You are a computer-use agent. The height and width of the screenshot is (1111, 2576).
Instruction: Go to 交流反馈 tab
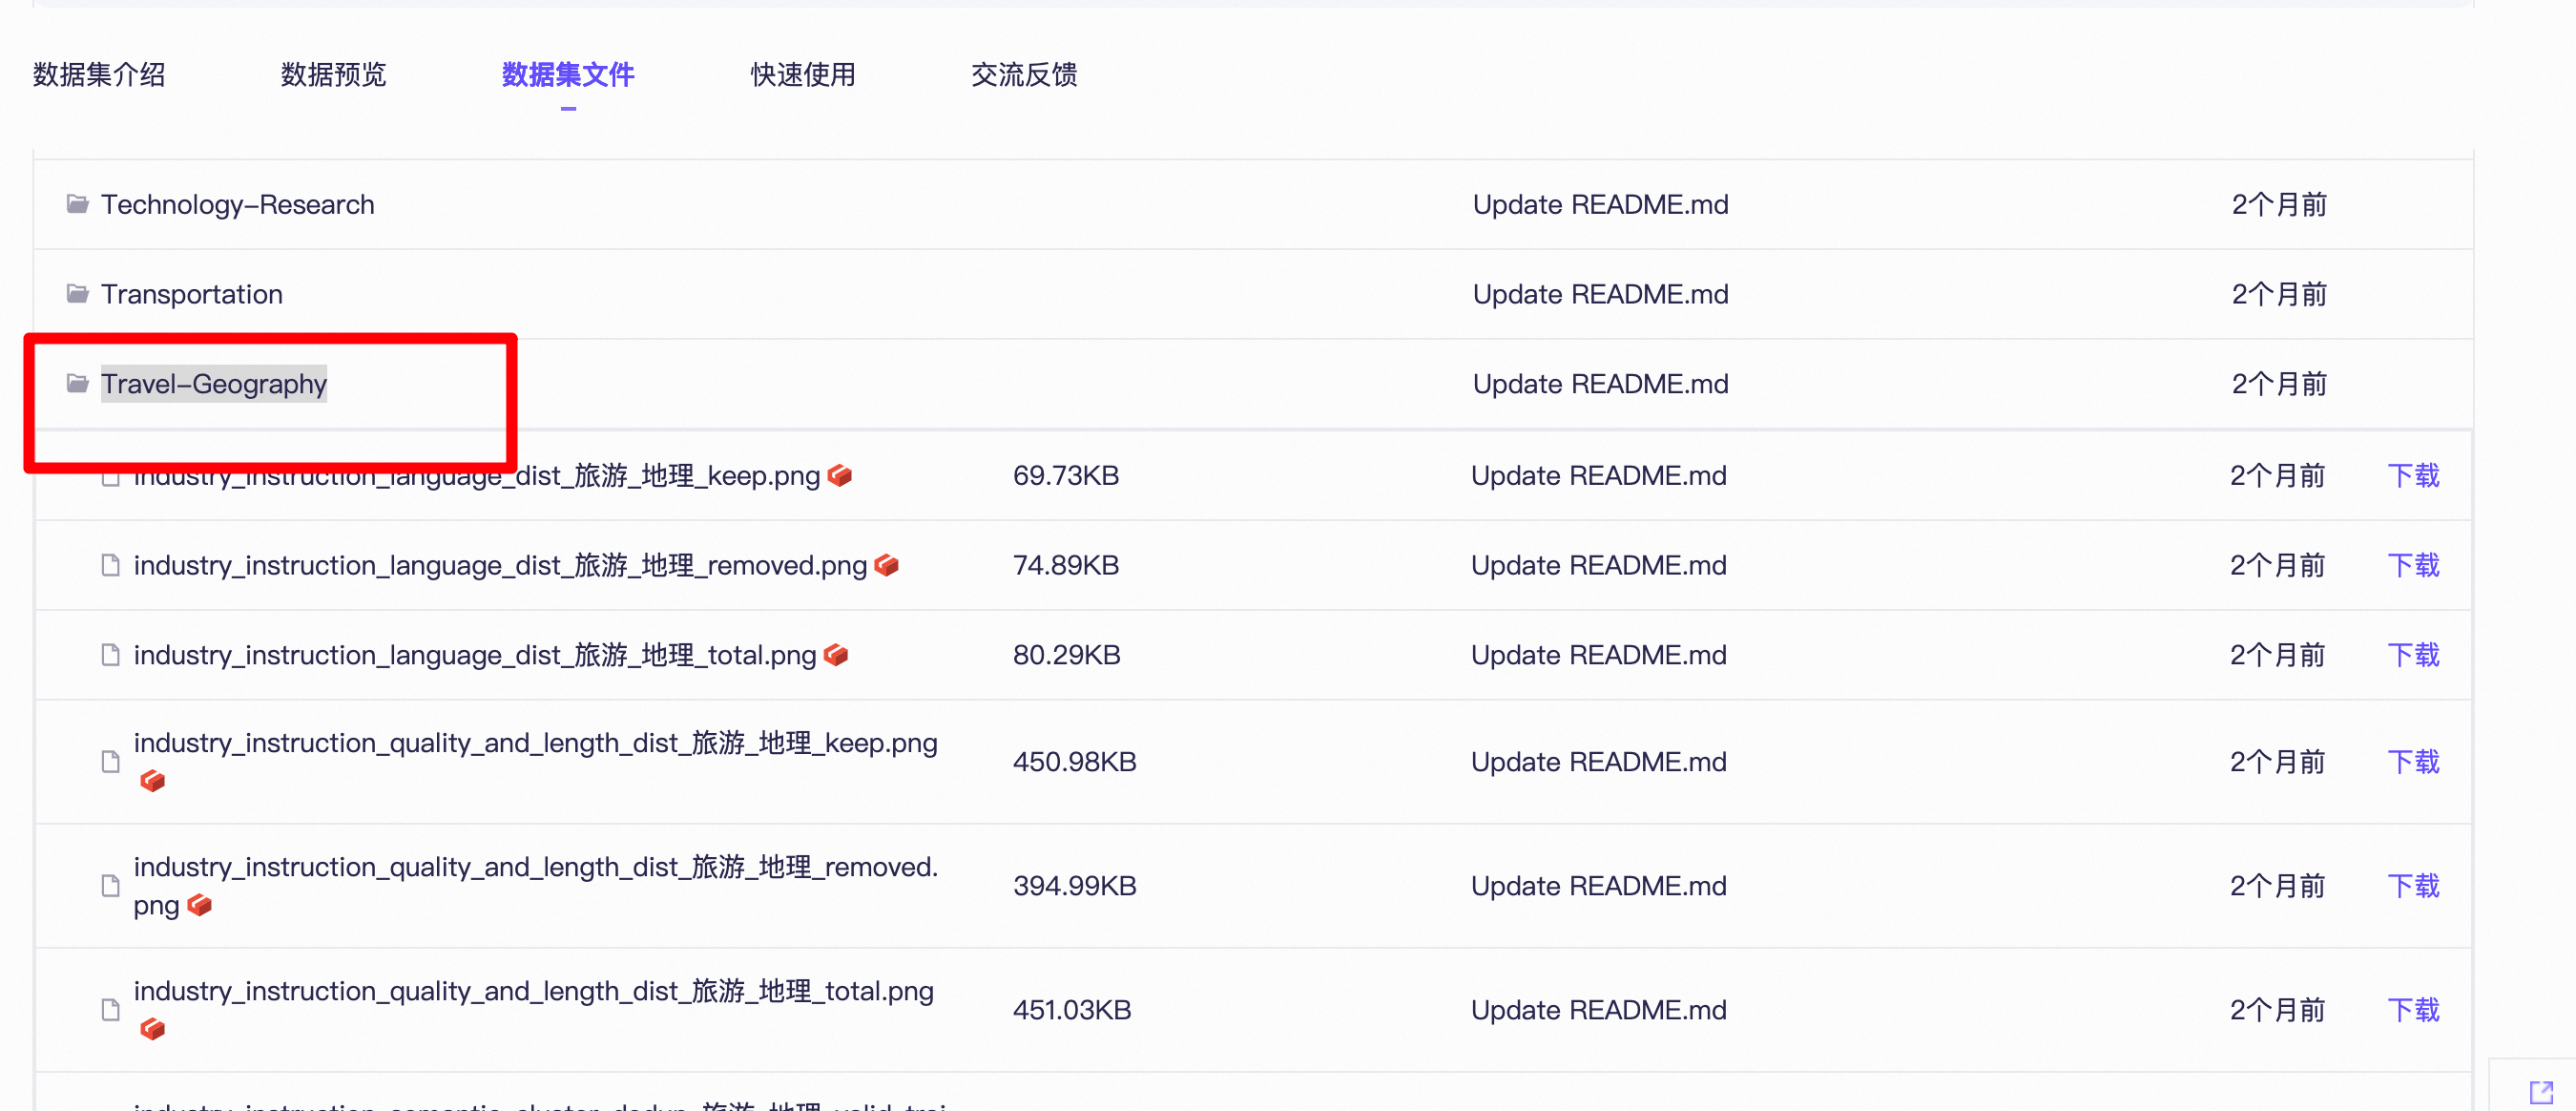point(1023,75)
